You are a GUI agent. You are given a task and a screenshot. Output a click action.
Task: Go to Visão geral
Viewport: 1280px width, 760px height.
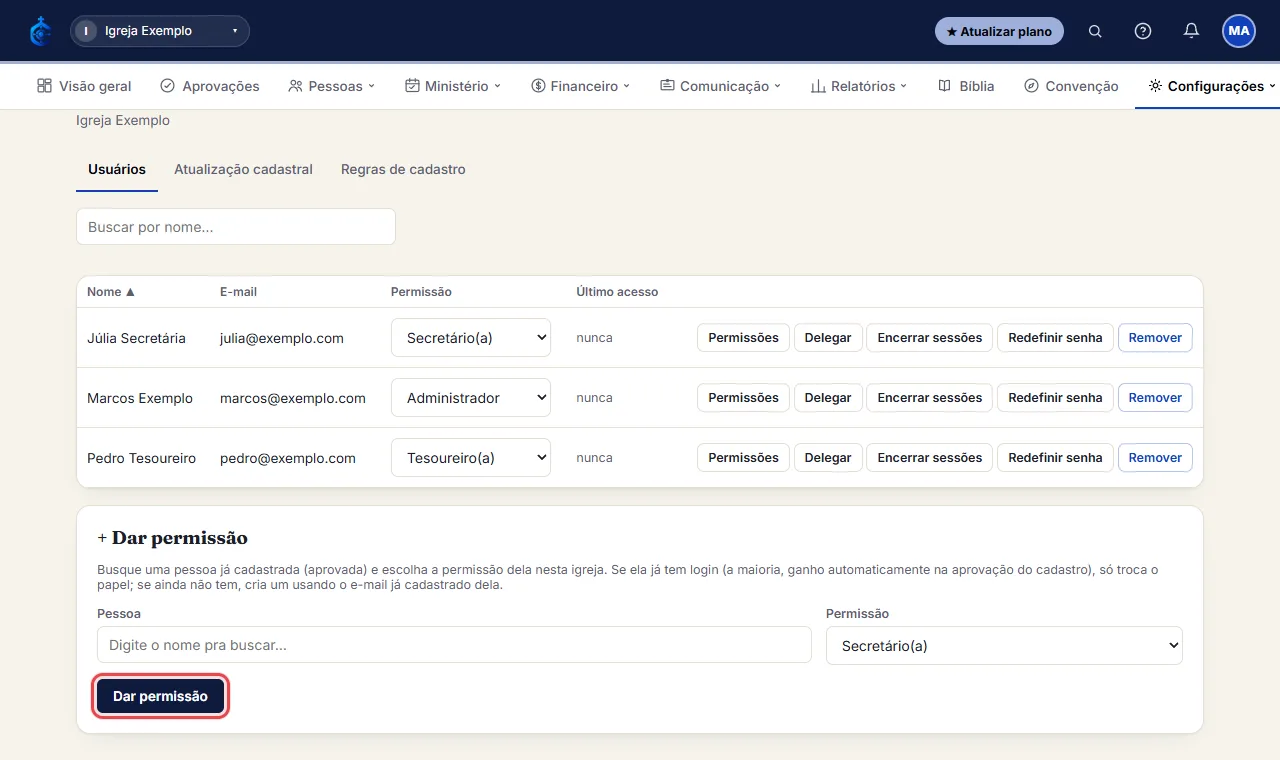tap(84, 86)
